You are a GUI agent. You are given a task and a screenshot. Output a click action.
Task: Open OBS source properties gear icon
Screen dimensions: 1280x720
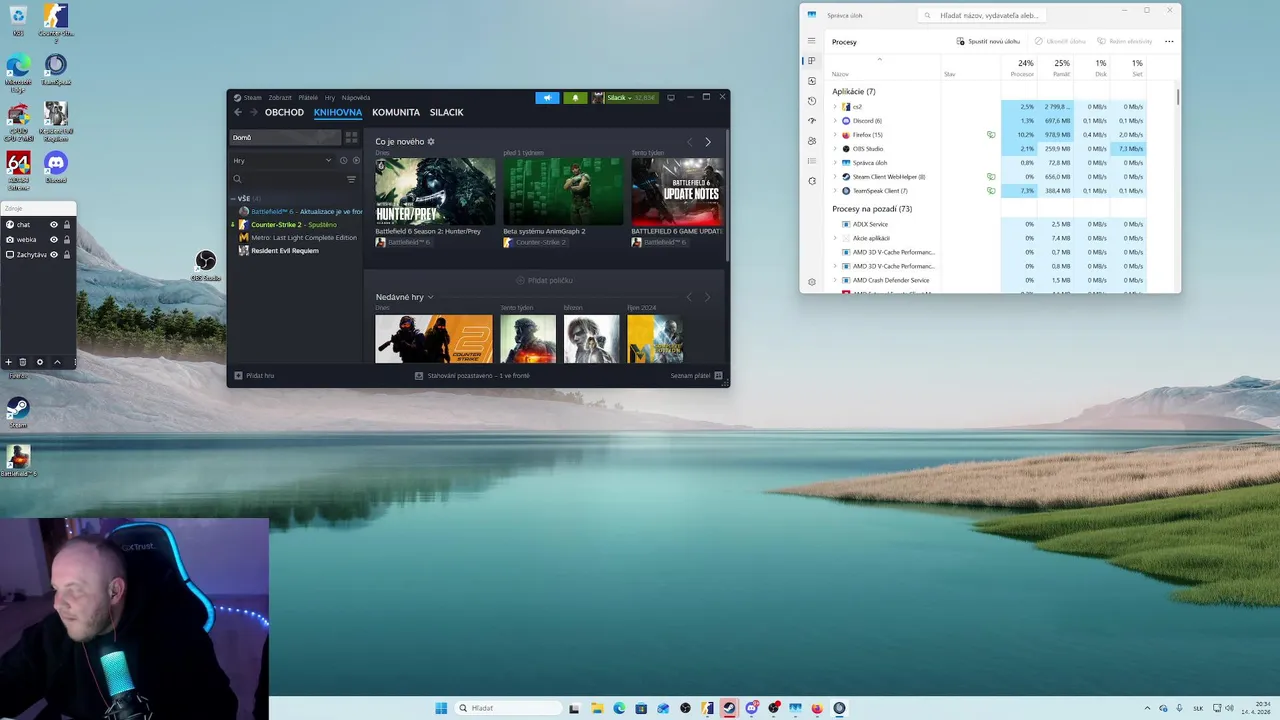click(x=40, y=362)
